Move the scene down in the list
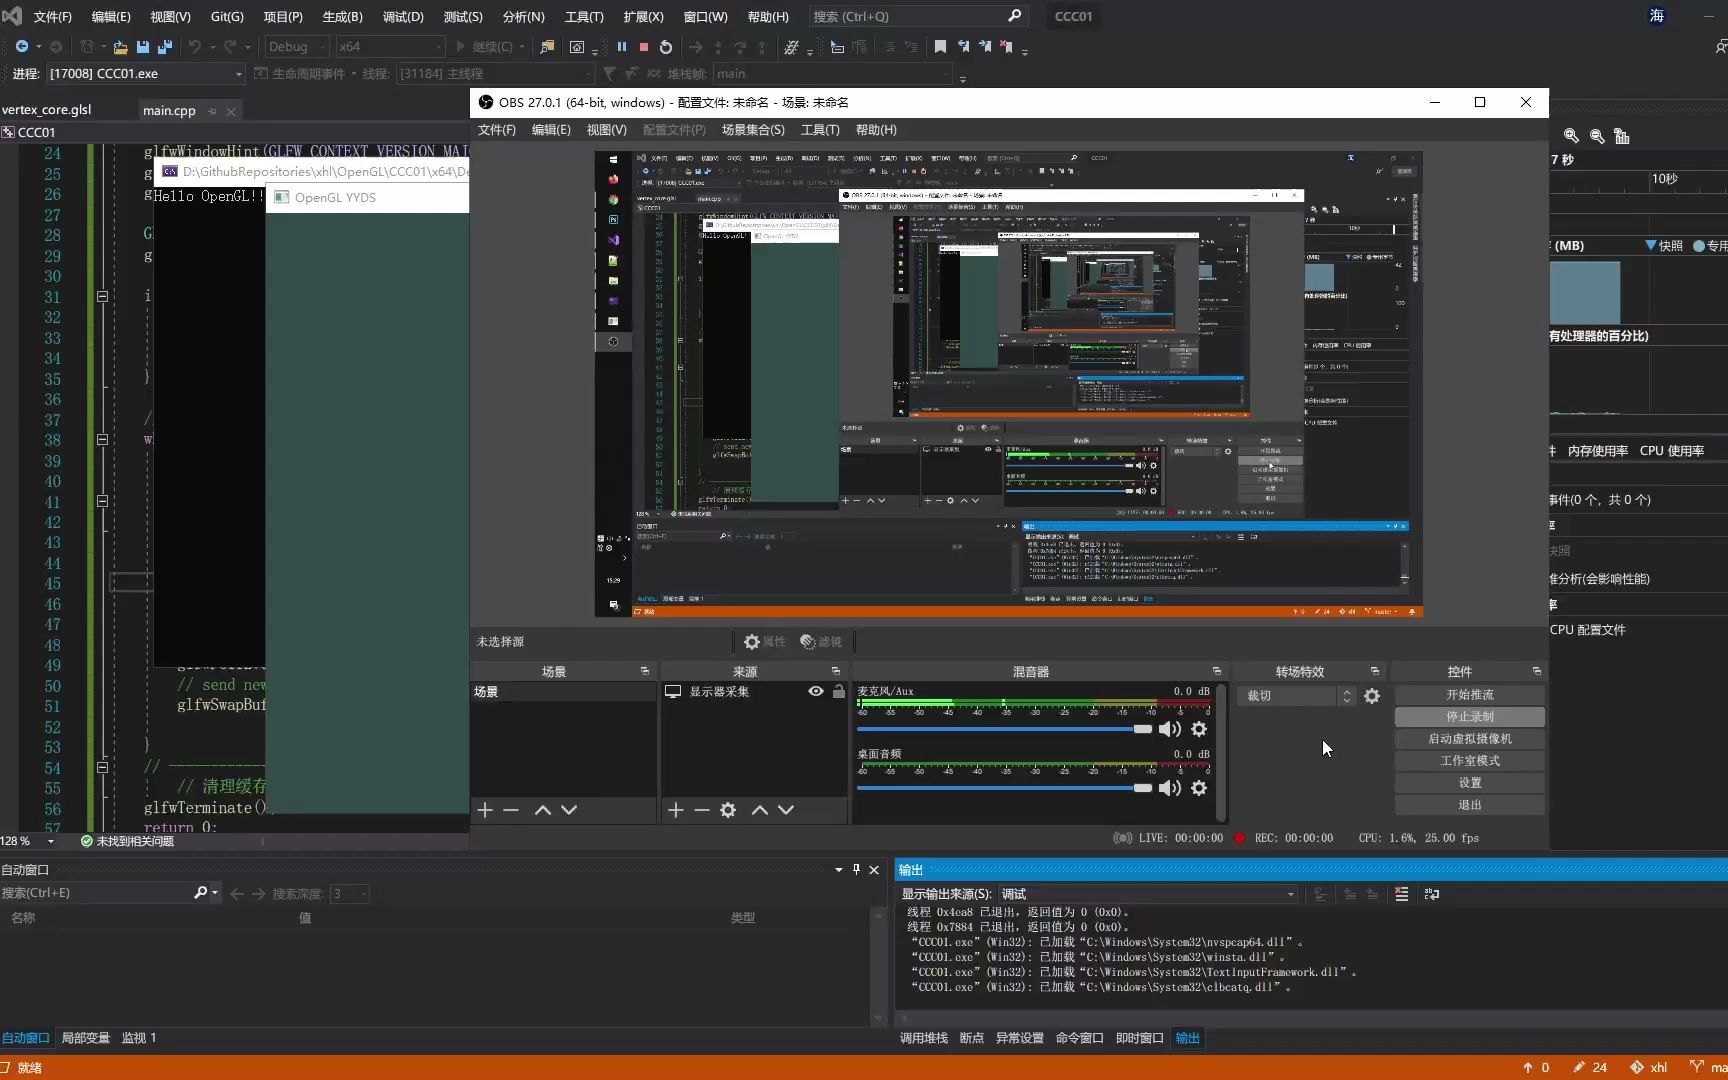This screenshot has width=1728, height=1080. click(x=569, y=810)
